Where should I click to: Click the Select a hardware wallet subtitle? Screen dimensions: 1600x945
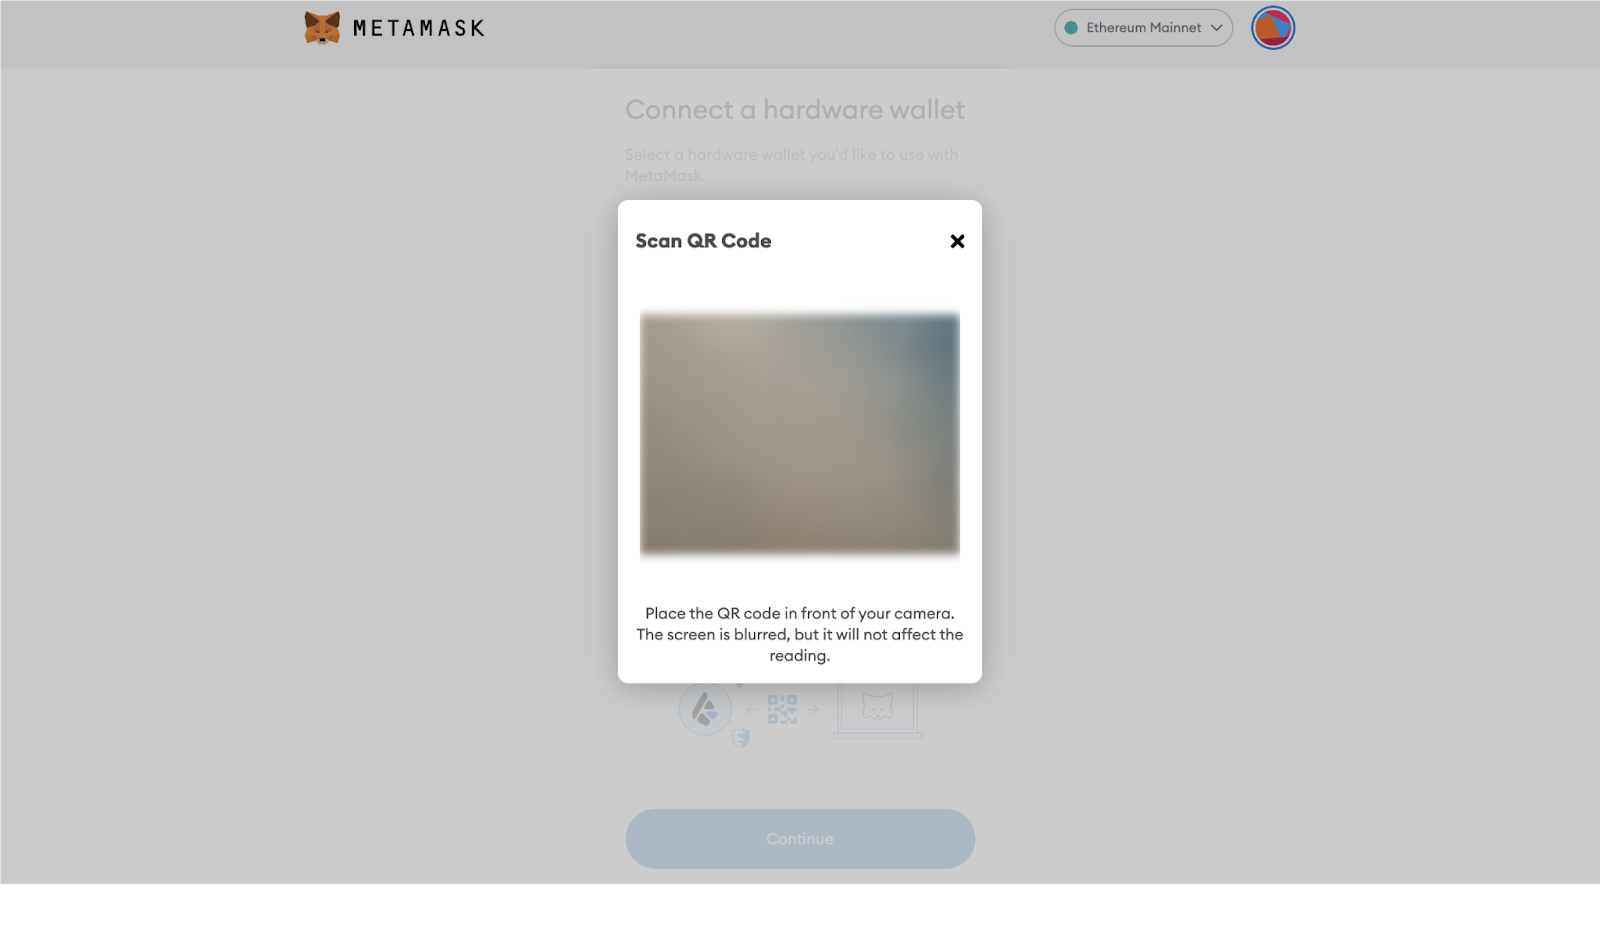791,165
